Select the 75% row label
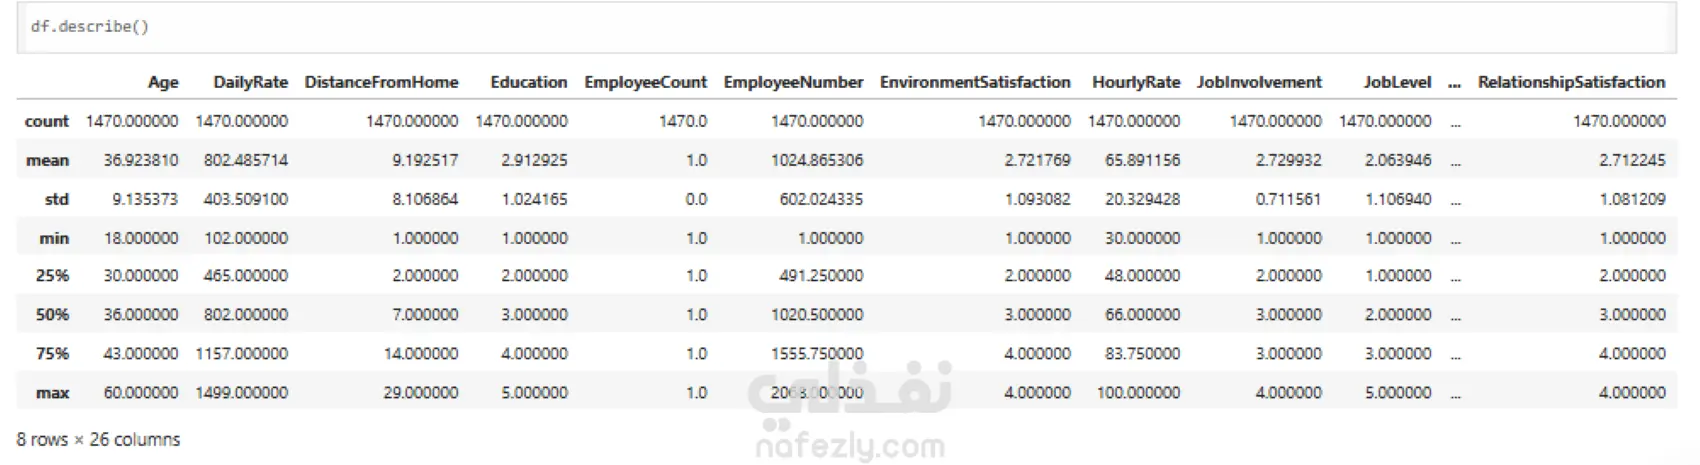This screenshot has height=465, width=1700. [52, 354]
